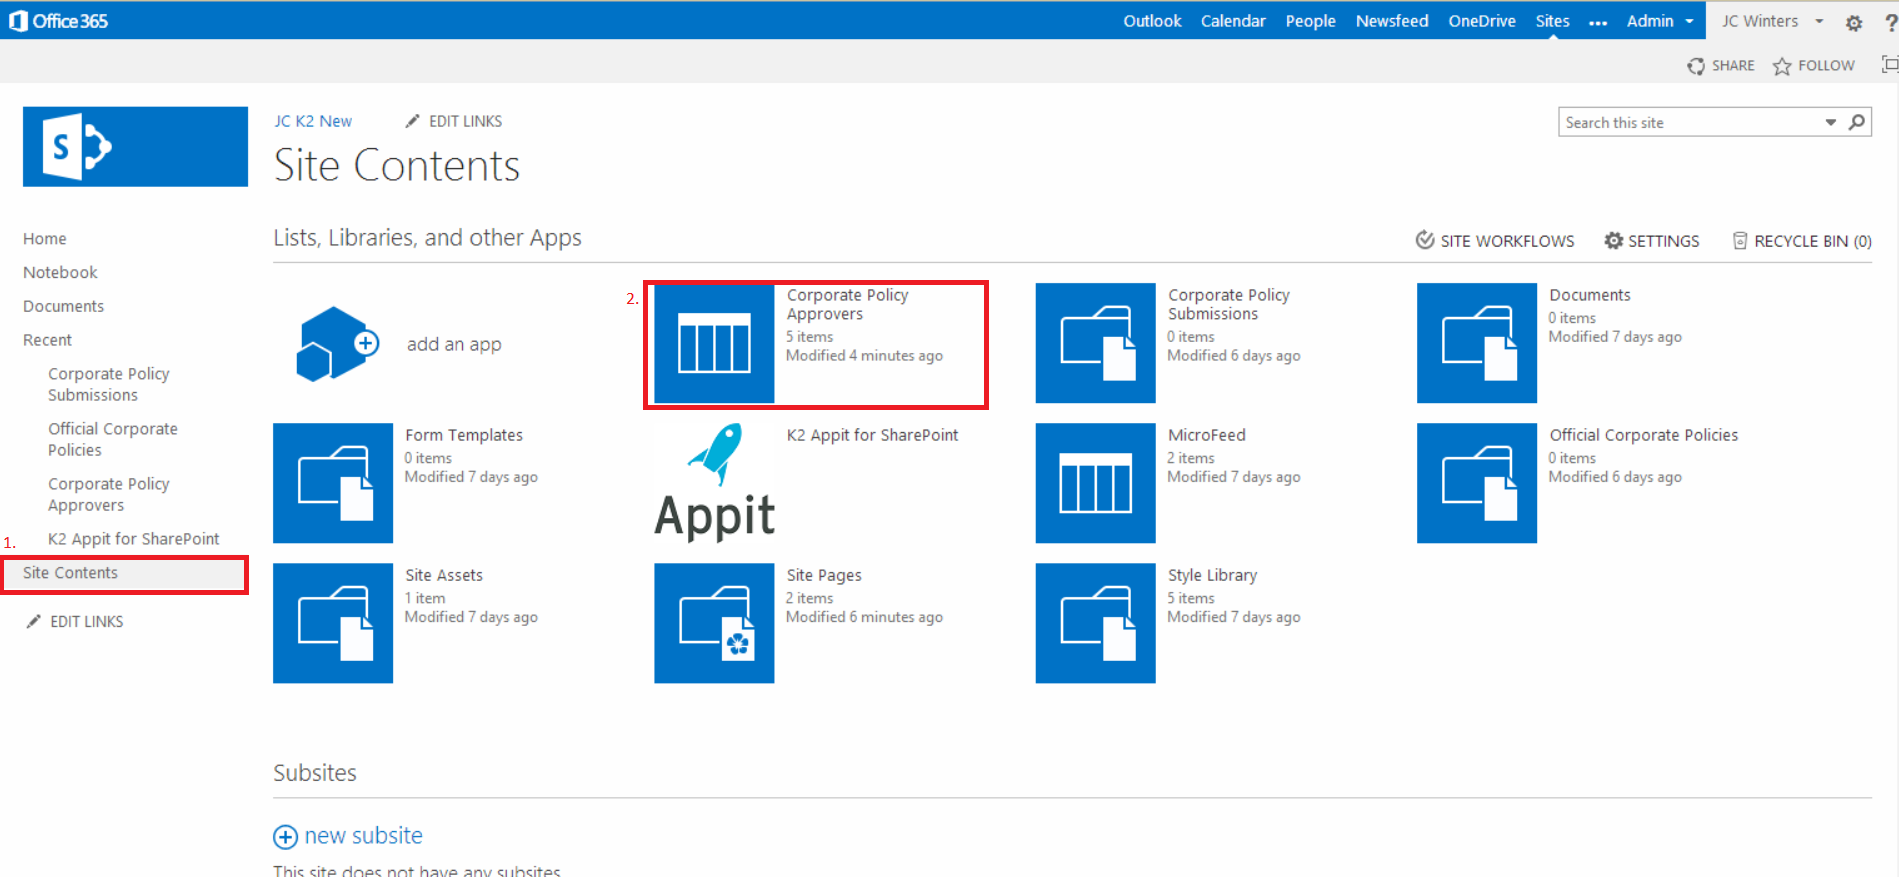Open the Official Corporate Policies tile icon
Image resolution: width=1899 pixels, height=877 pixels.
coord(1477,483)
